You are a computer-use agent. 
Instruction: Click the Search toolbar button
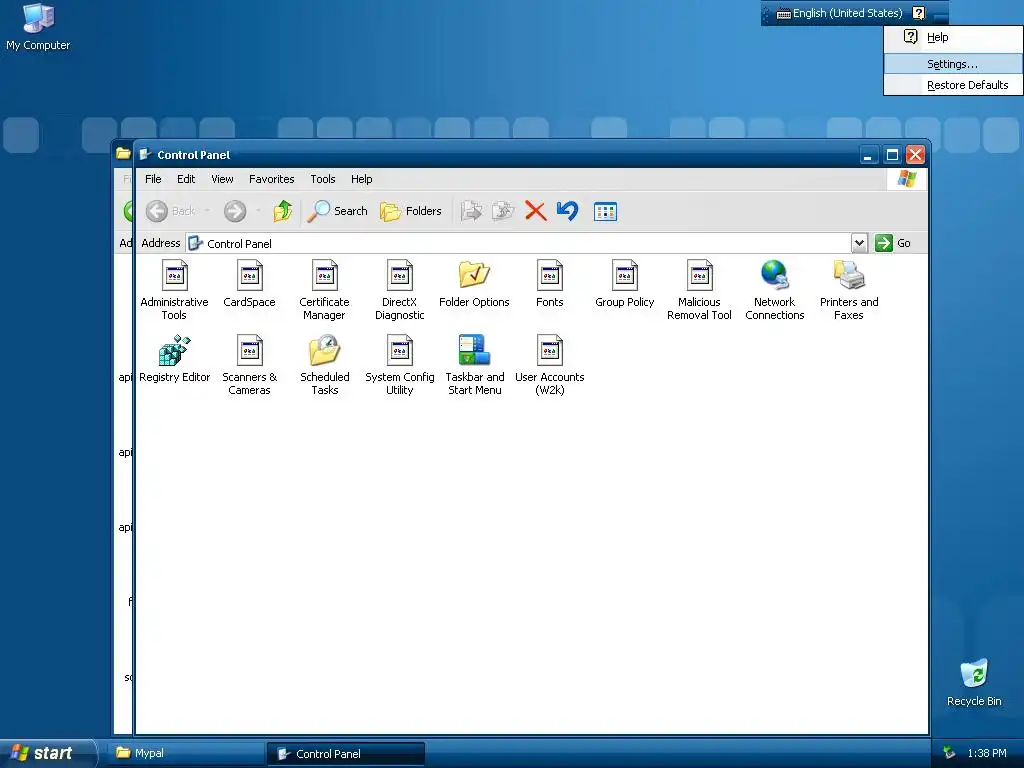point(338,211)
